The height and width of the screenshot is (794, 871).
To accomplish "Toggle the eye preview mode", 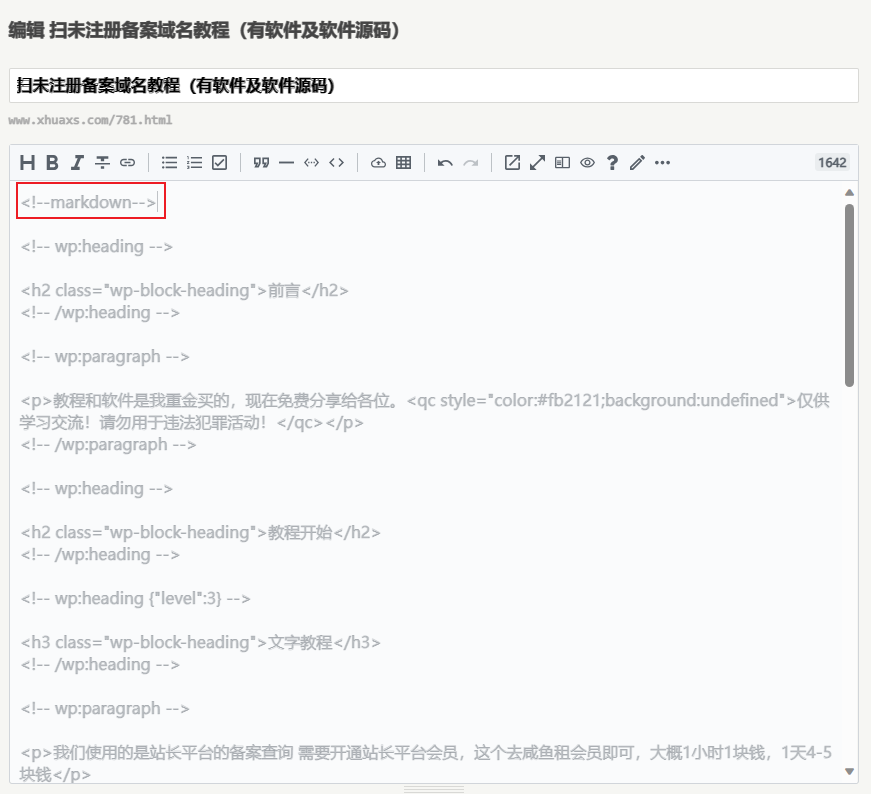I will pos(588,162).
